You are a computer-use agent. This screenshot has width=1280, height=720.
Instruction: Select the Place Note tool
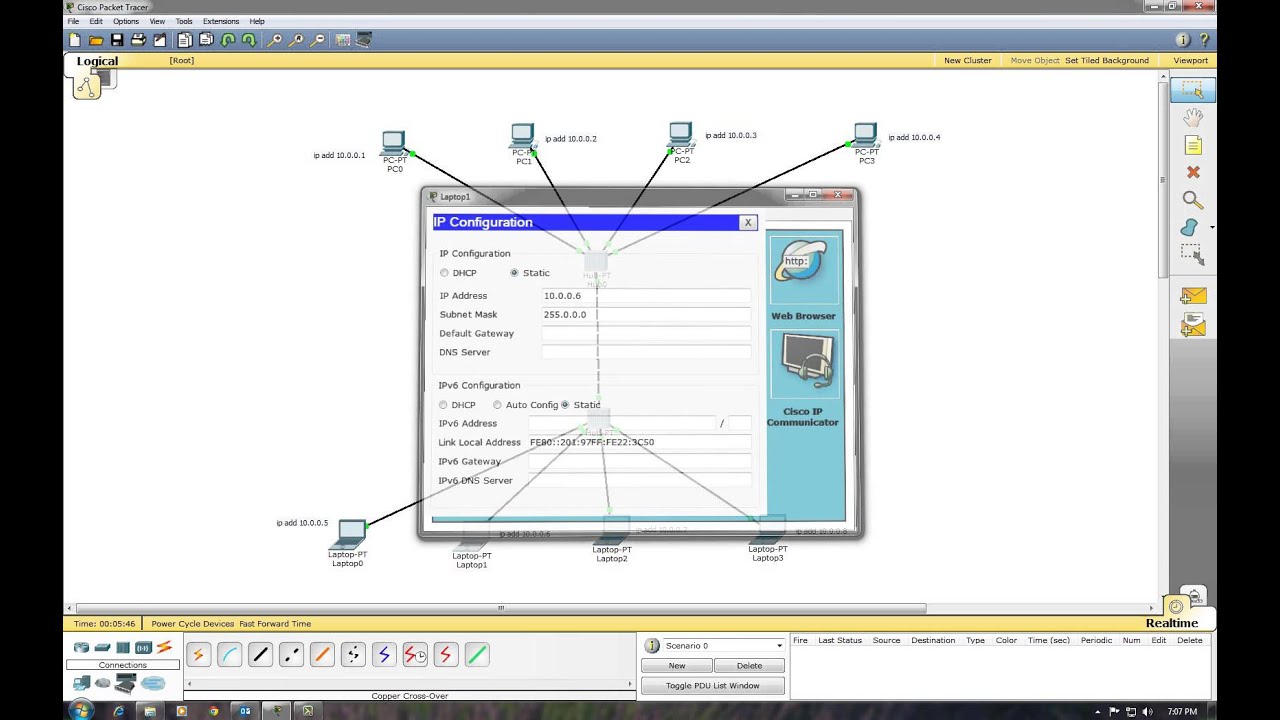[1192, 145]
